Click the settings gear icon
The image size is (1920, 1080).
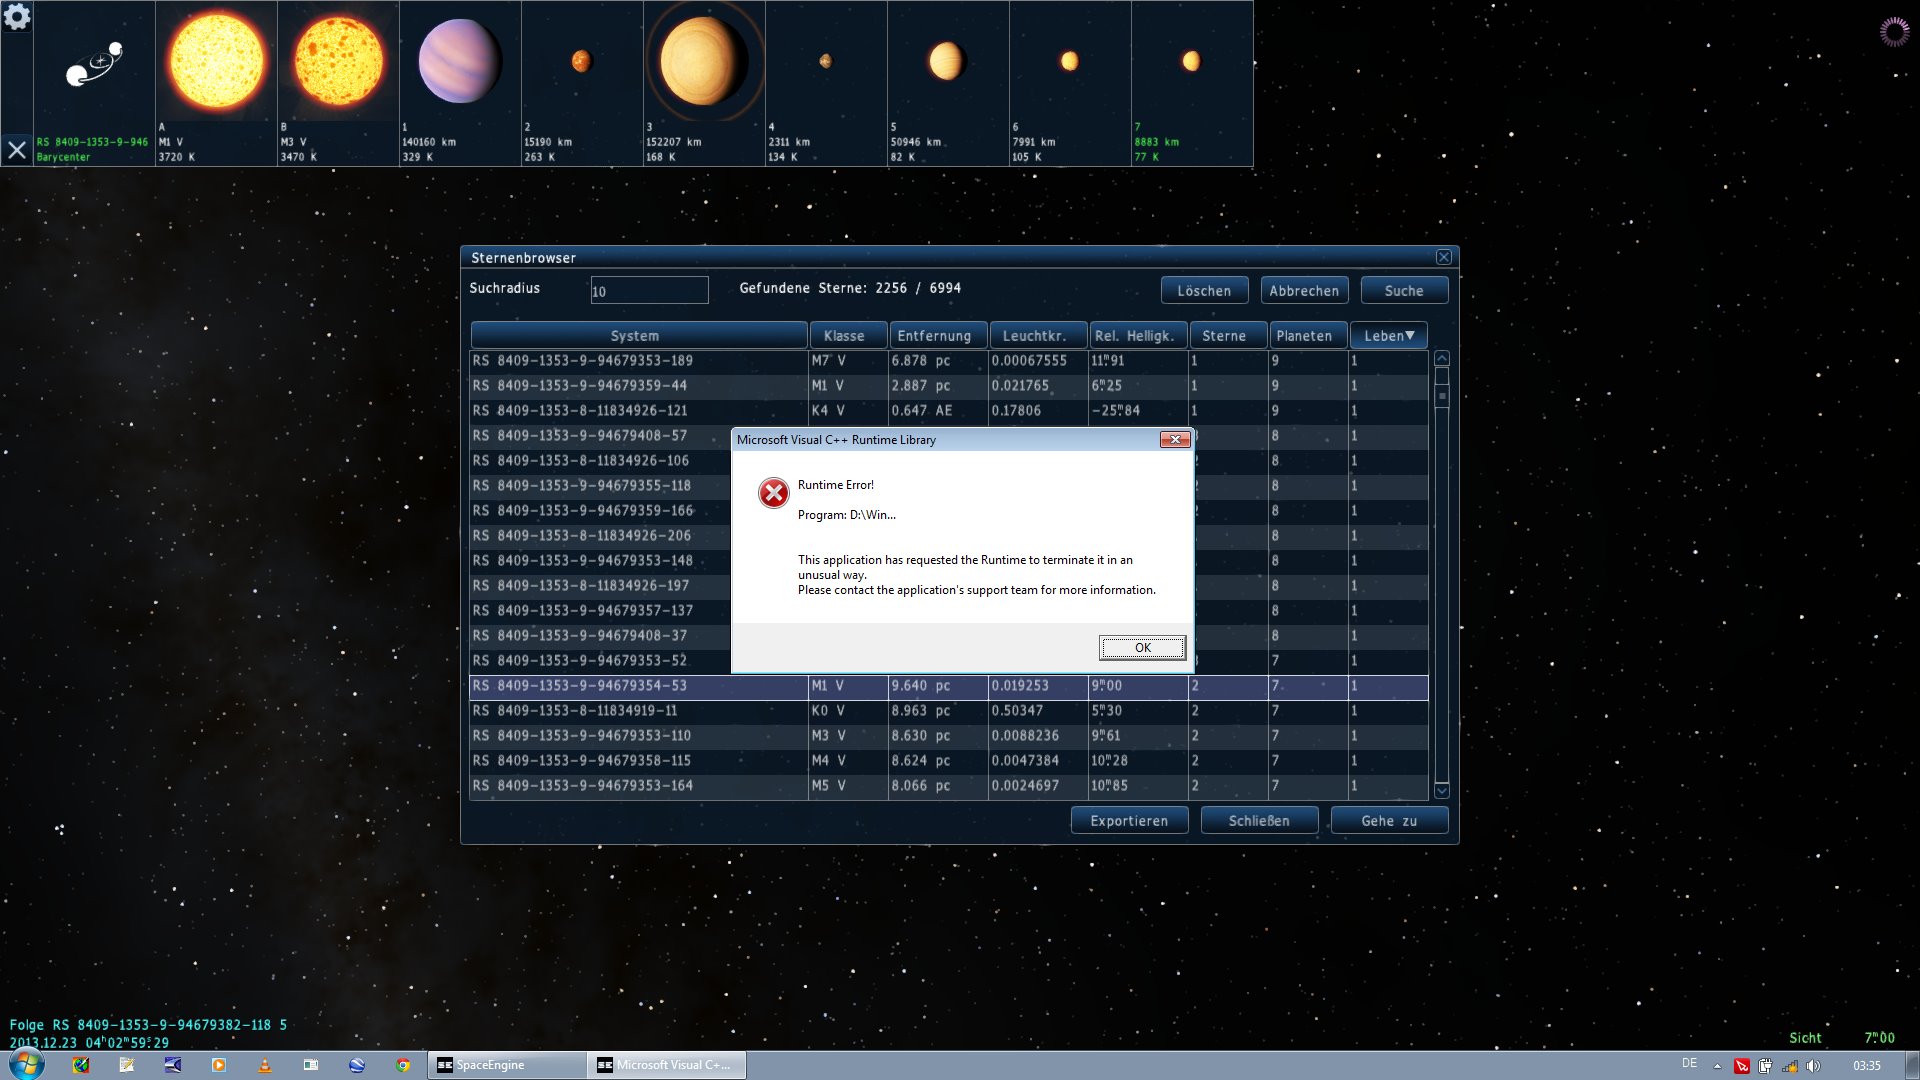tap(17, 16)
